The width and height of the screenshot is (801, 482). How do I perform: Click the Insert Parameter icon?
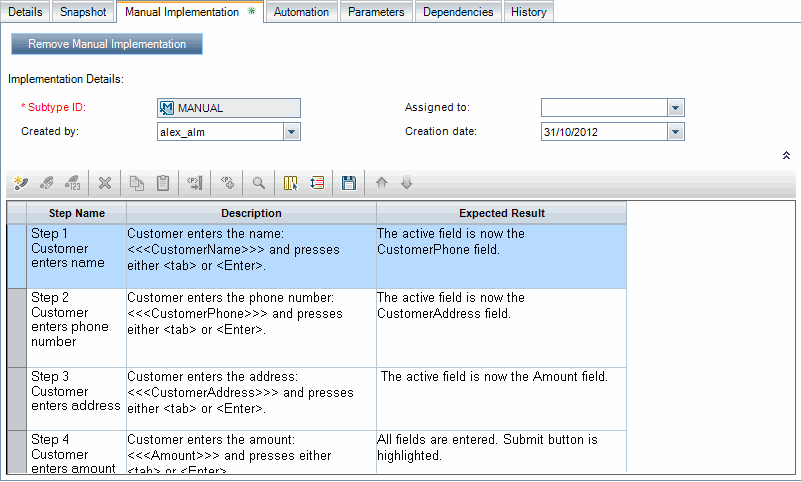coord(227,183)
